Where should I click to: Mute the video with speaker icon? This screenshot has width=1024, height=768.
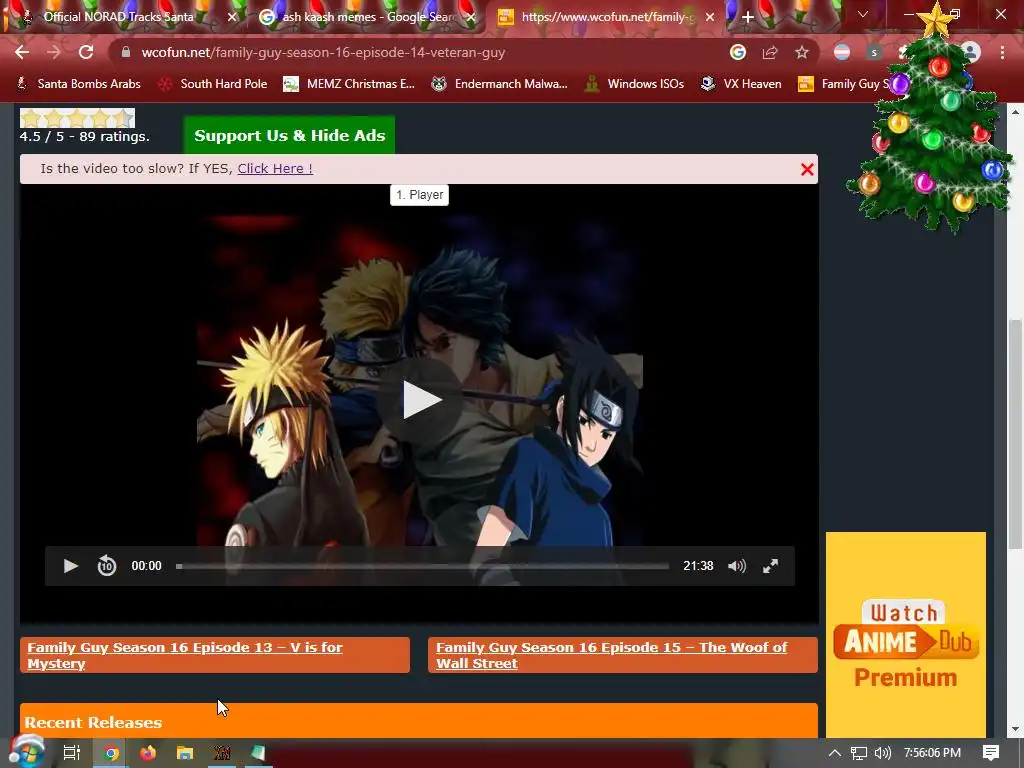[x=737, y=566]
